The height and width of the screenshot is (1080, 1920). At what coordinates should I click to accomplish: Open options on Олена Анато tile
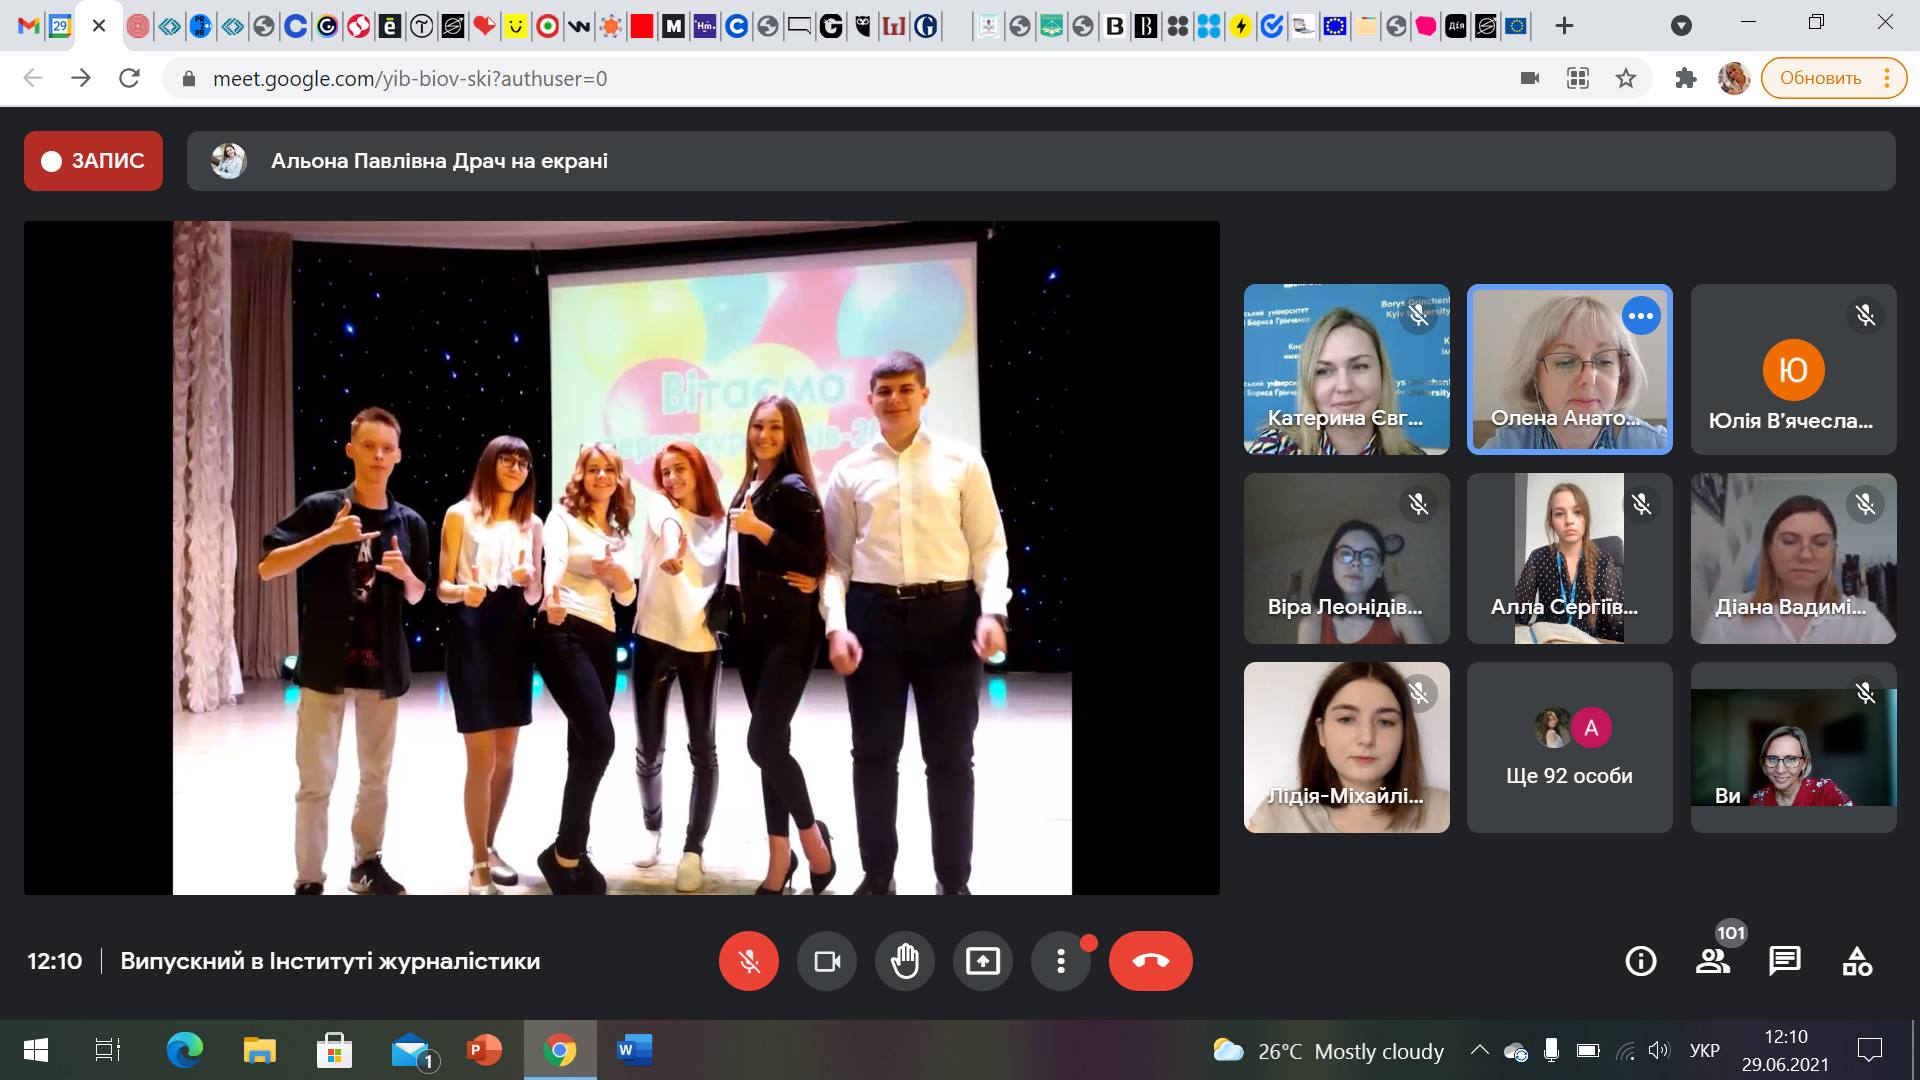(1641, 316)
